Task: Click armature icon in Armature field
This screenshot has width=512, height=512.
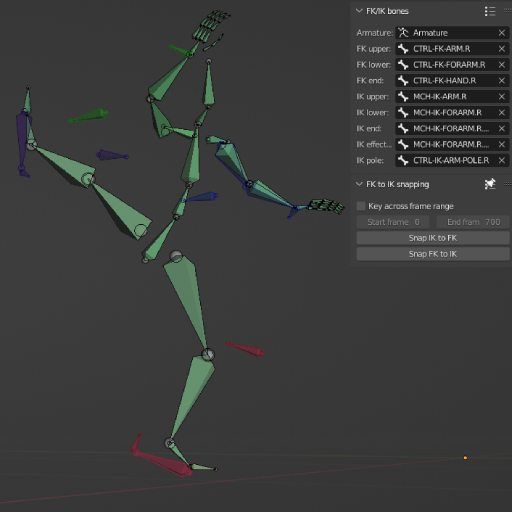Action: [x=403, y=33]
